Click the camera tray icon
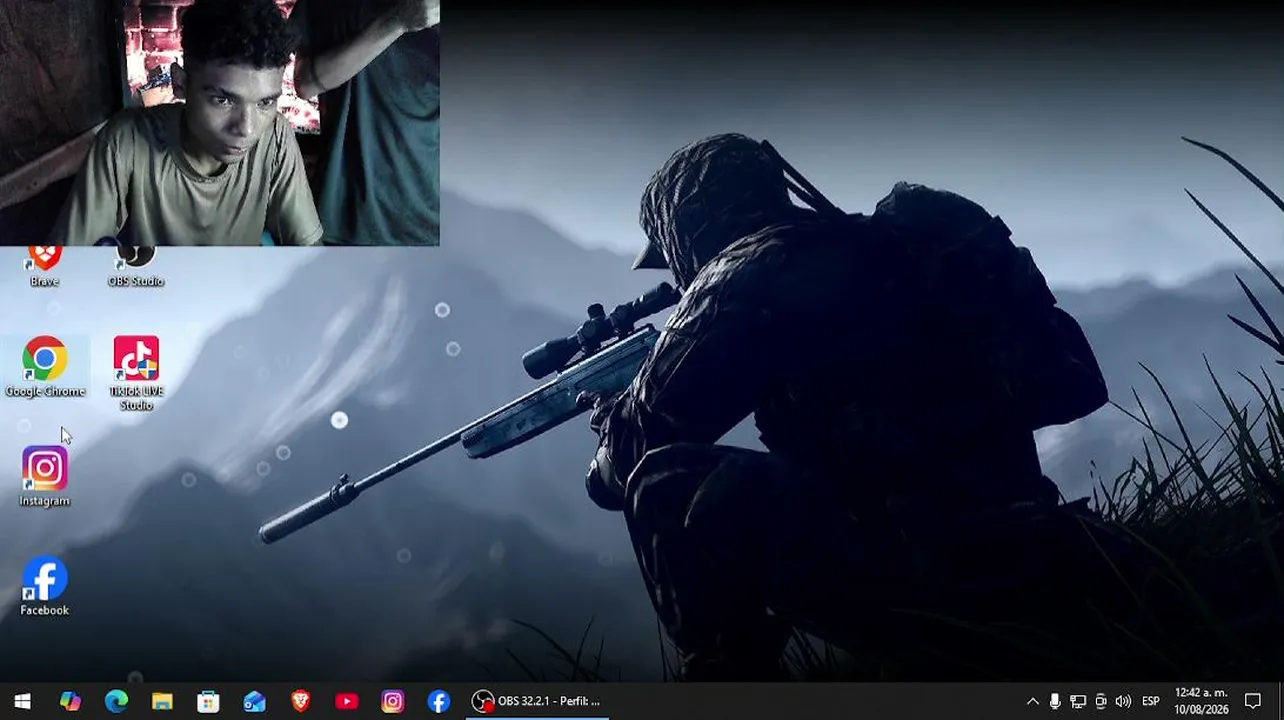 1101,701
